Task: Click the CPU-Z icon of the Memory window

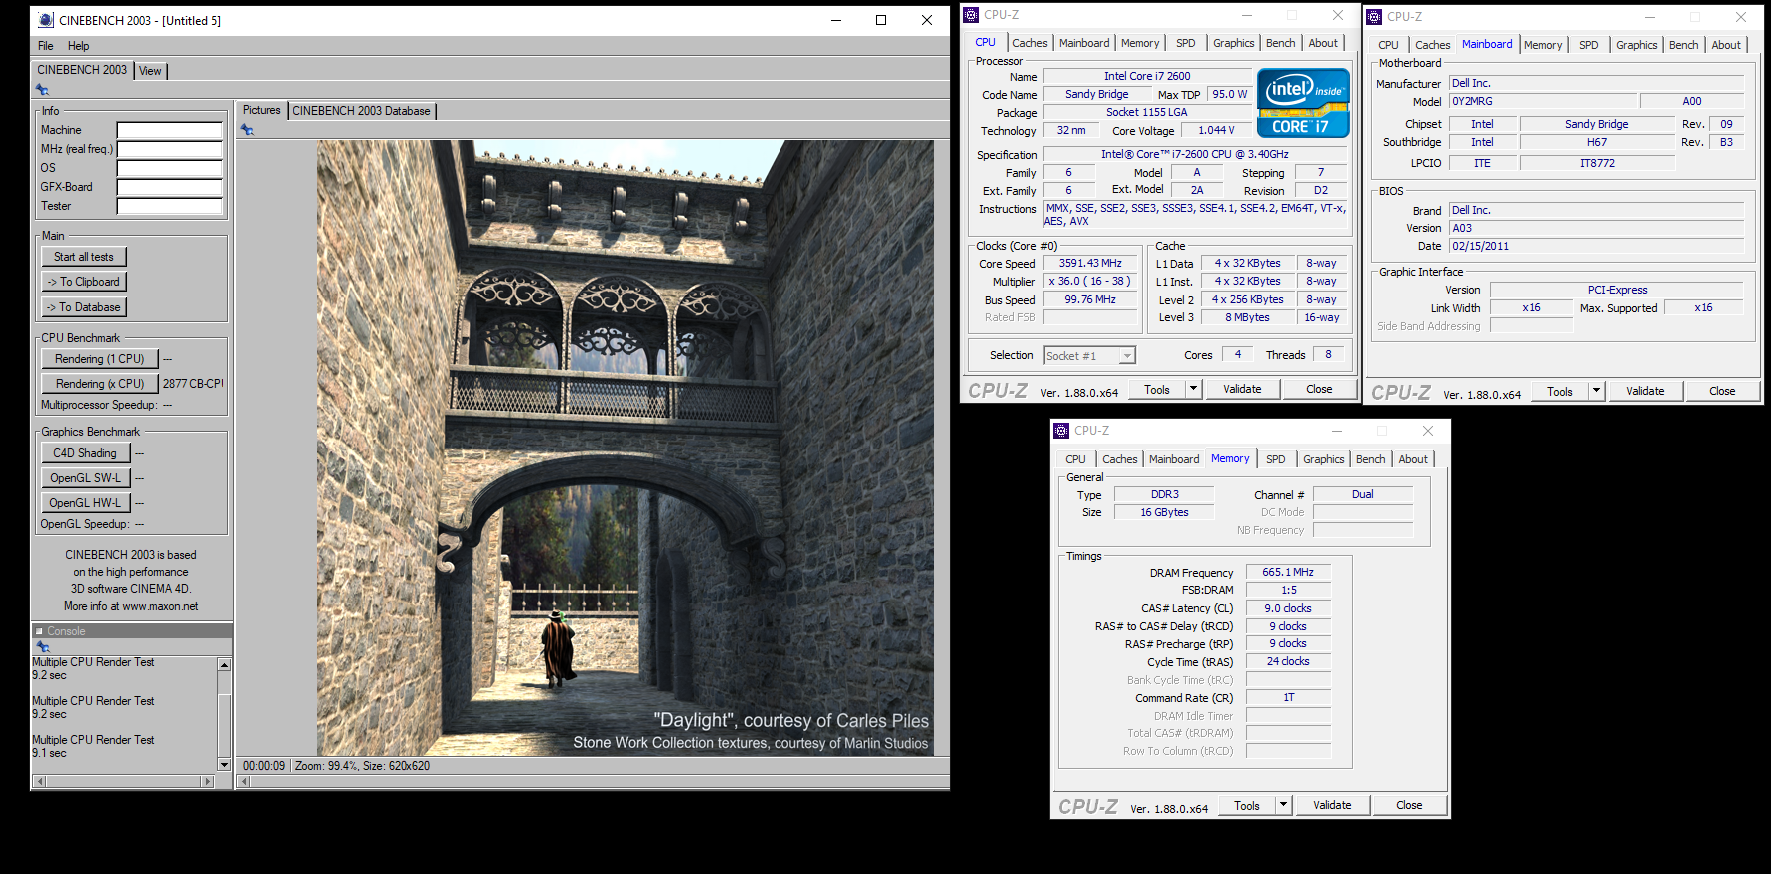Action: click(1061, 431)
